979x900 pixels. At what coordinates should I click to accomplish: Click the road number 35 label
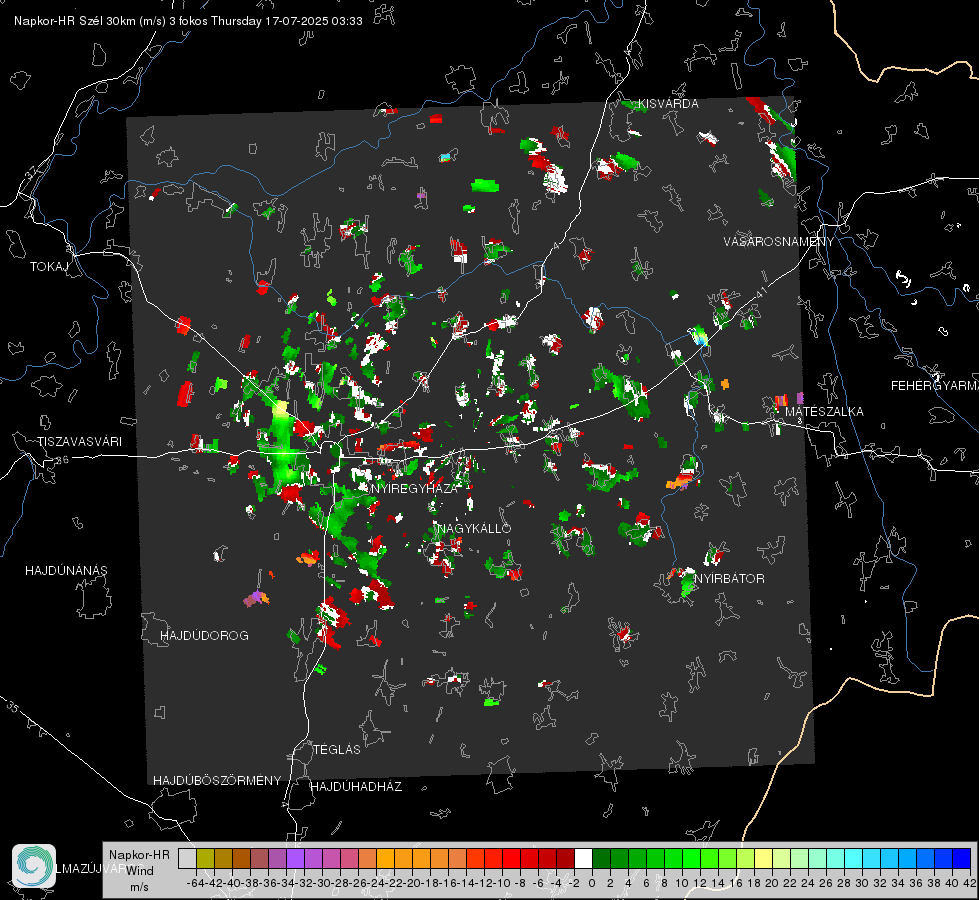tap(12, 706)
